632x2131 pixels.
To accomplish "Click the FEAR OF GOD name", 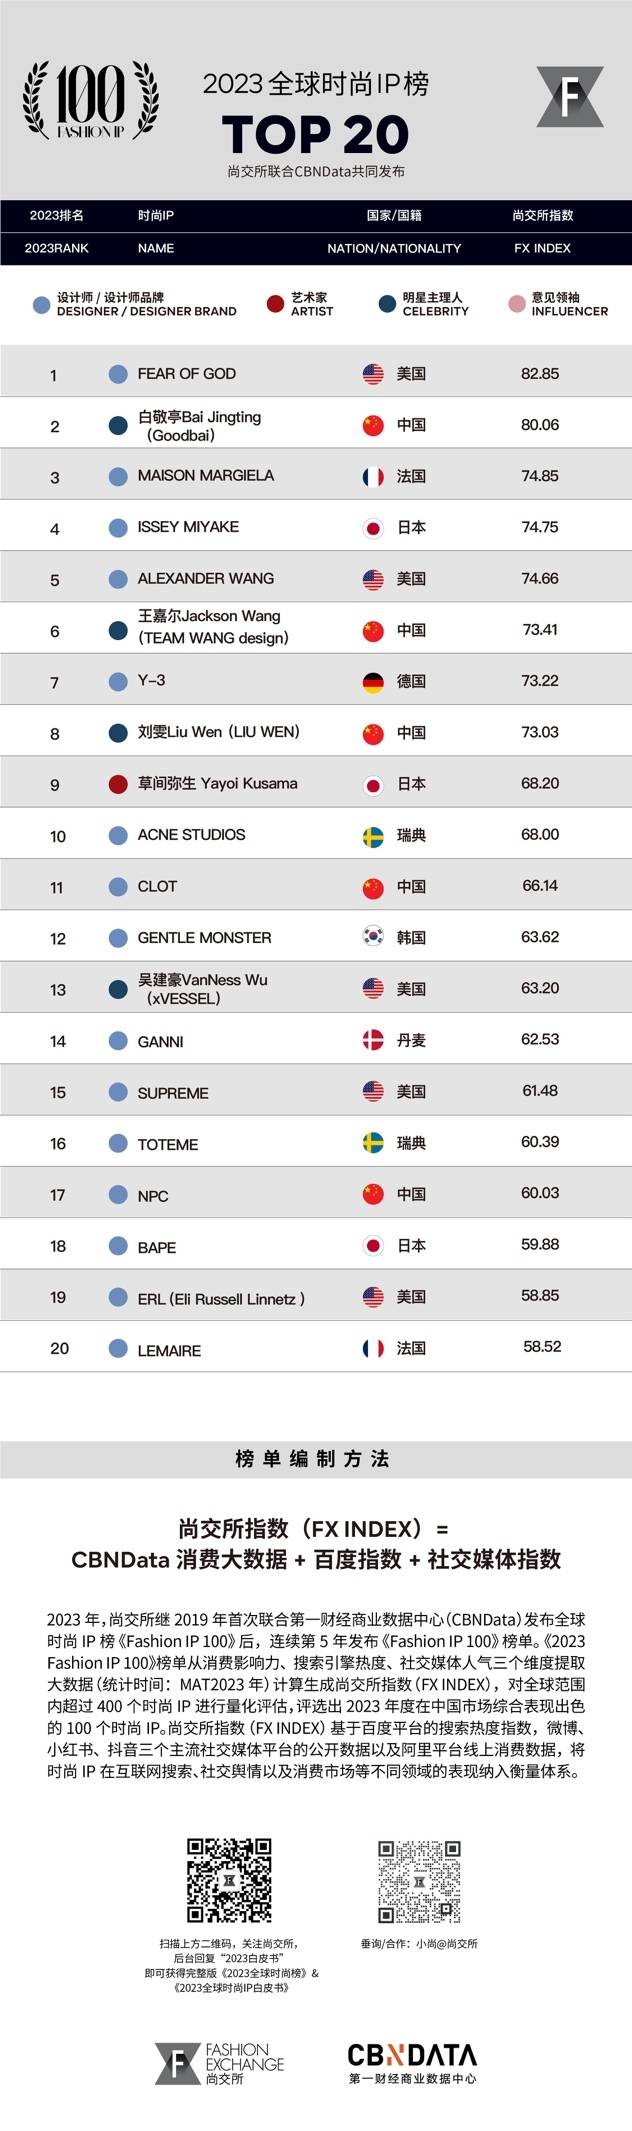I will tap(187, 374).
